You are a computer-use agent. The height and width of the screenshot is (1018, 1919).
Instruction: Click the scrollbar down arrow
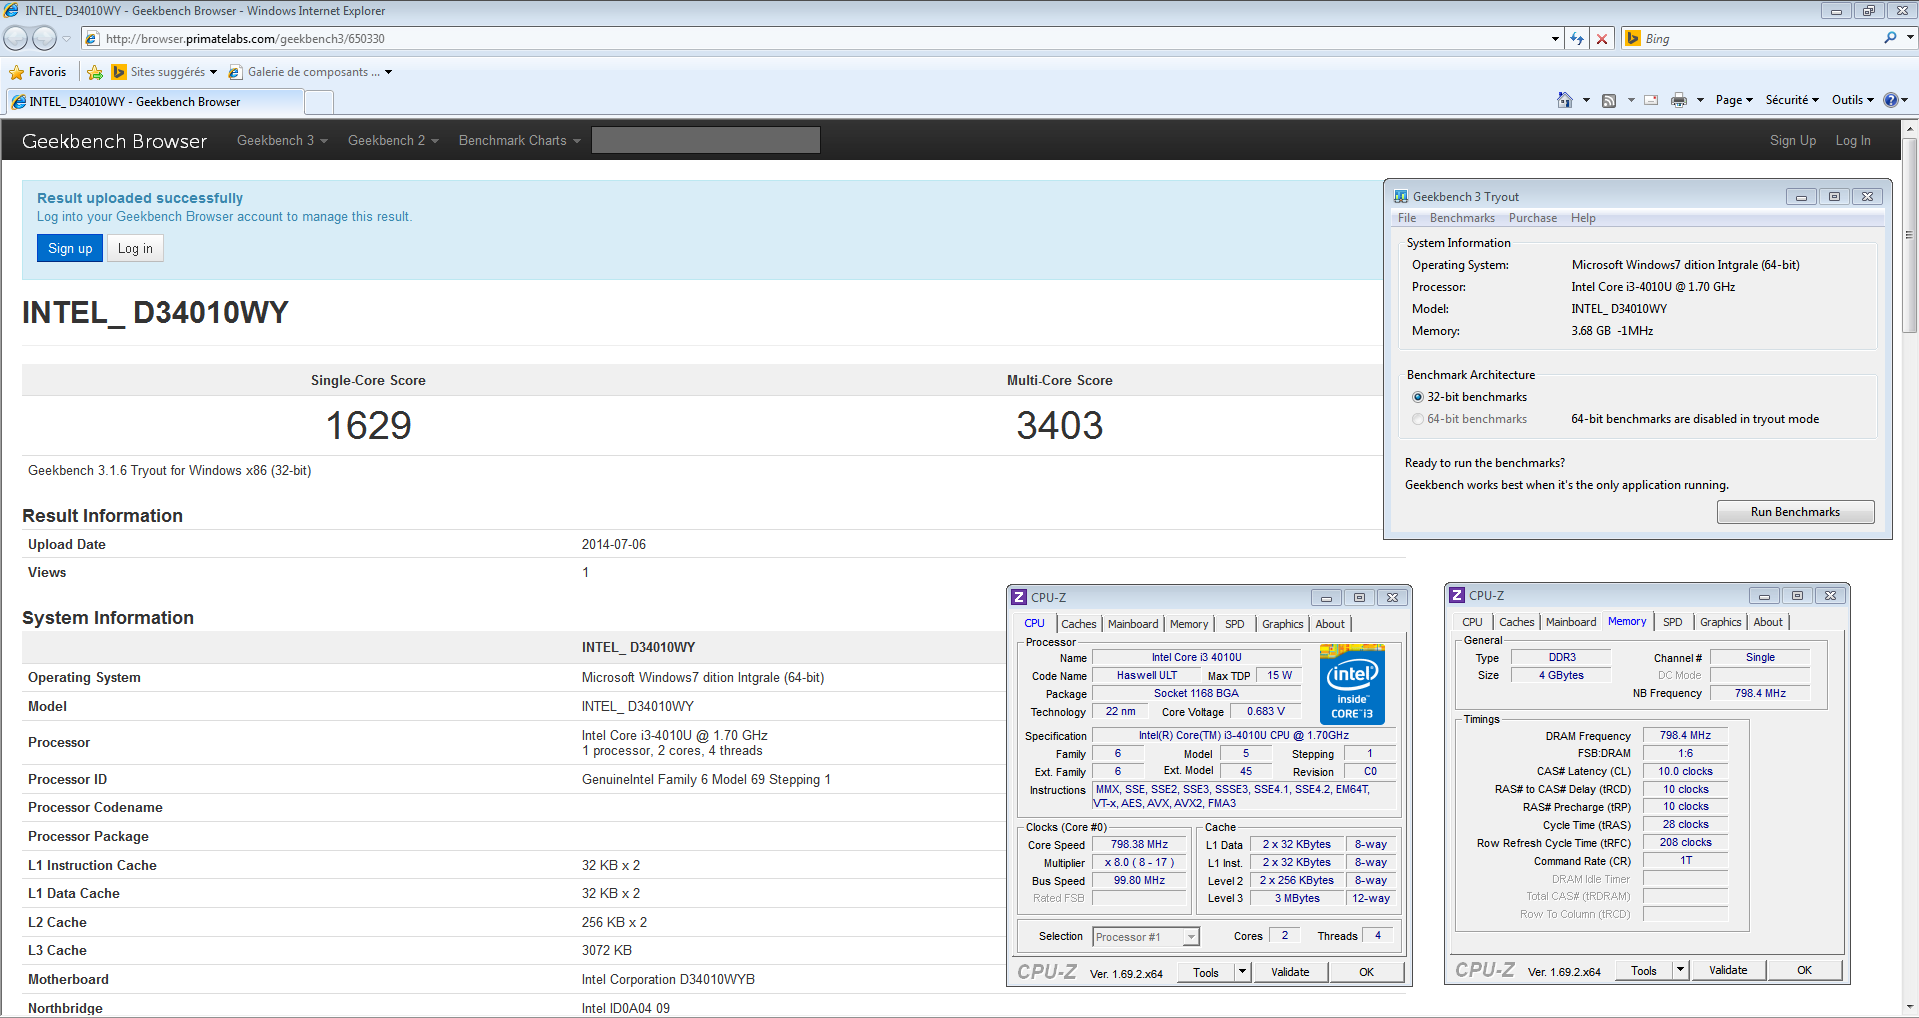[x=1910, y=1007]
